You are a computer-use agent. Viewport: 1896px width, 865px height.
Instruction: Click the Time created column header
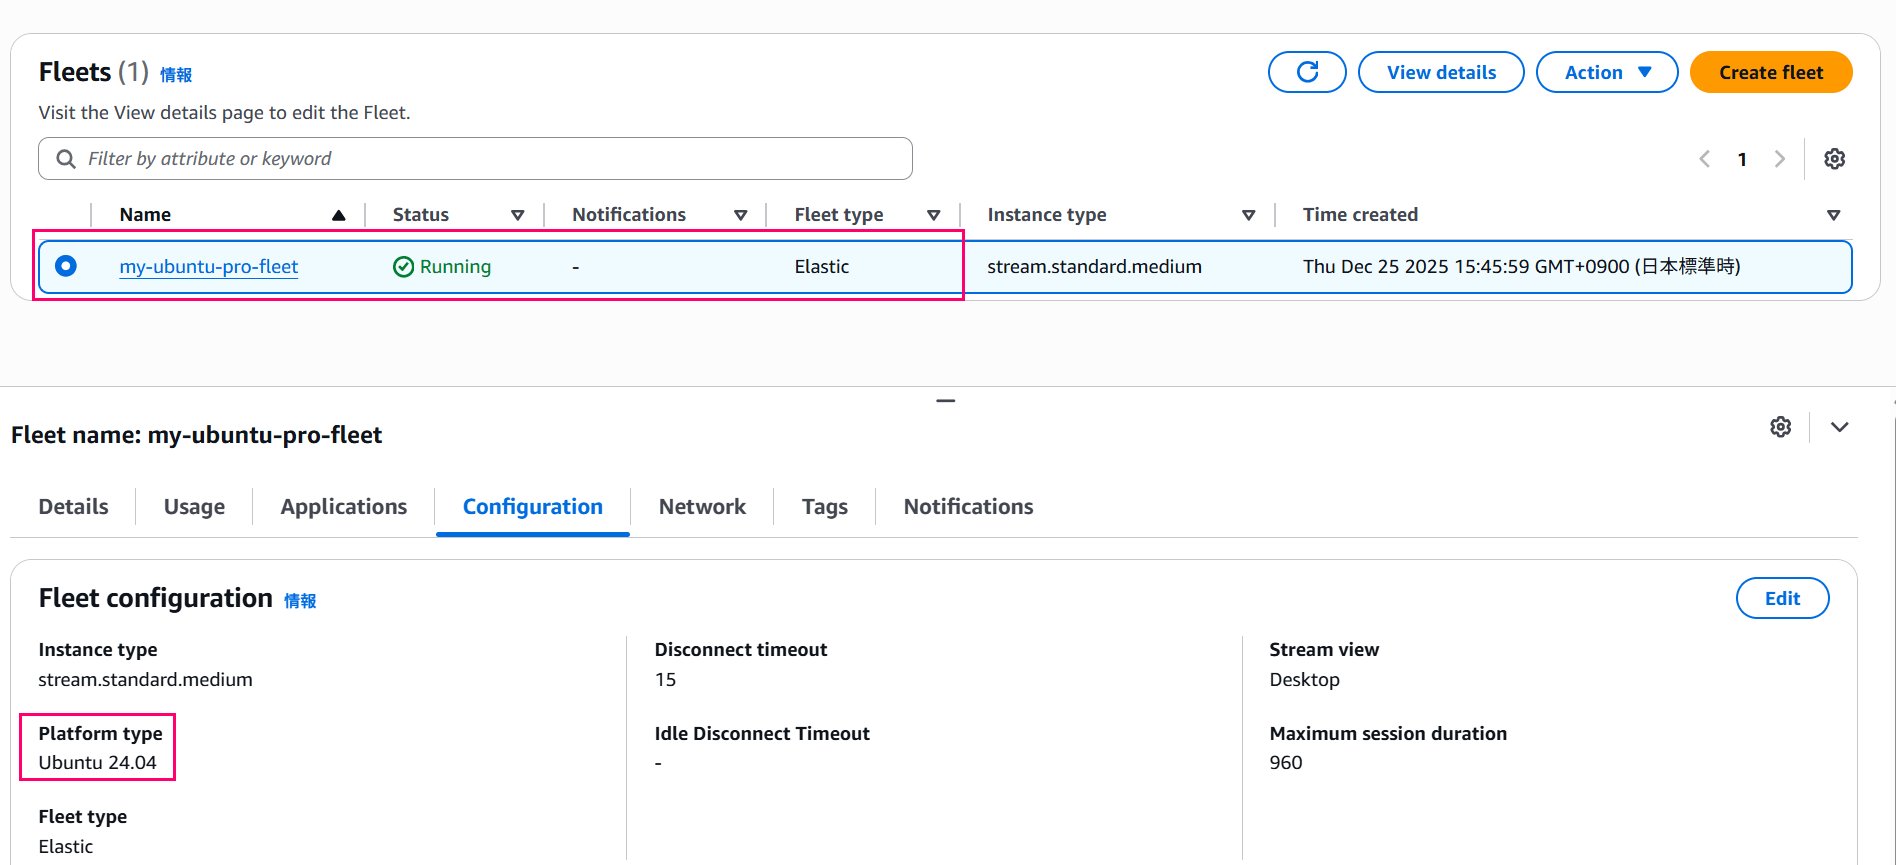[1360, 215]
